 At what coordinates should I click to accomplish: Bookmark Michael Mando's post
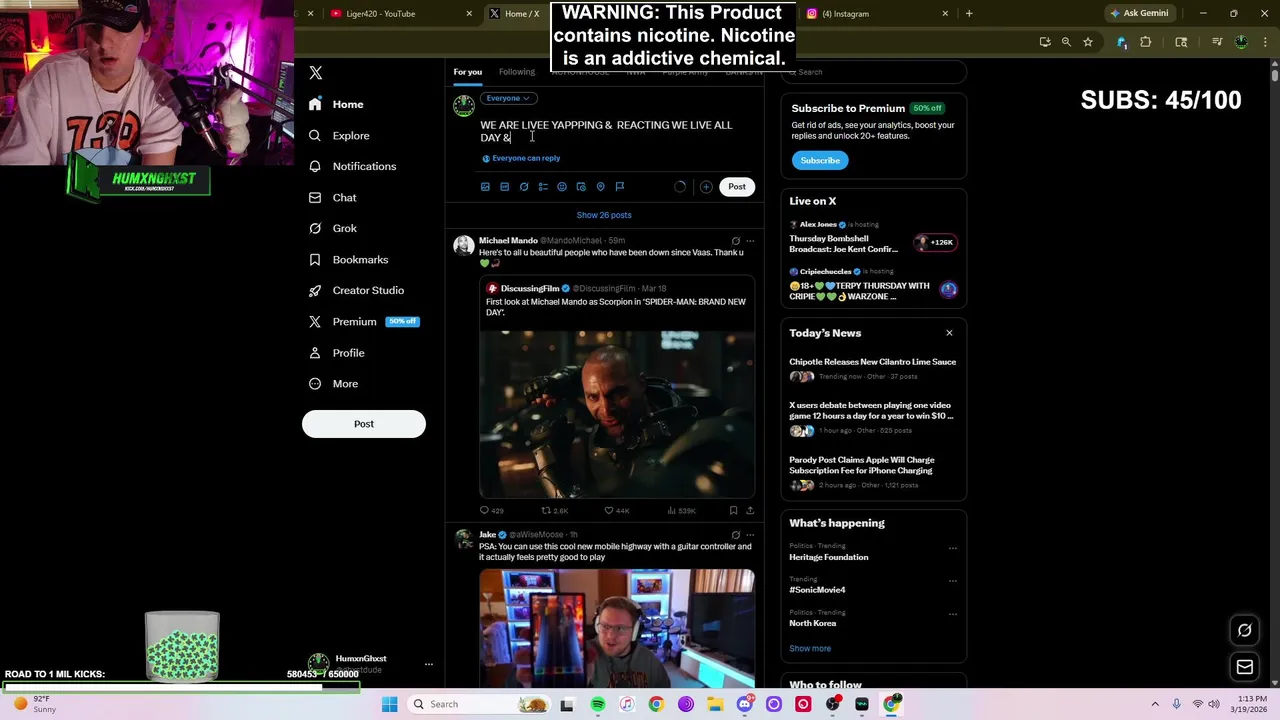click(x=733, y=510)
